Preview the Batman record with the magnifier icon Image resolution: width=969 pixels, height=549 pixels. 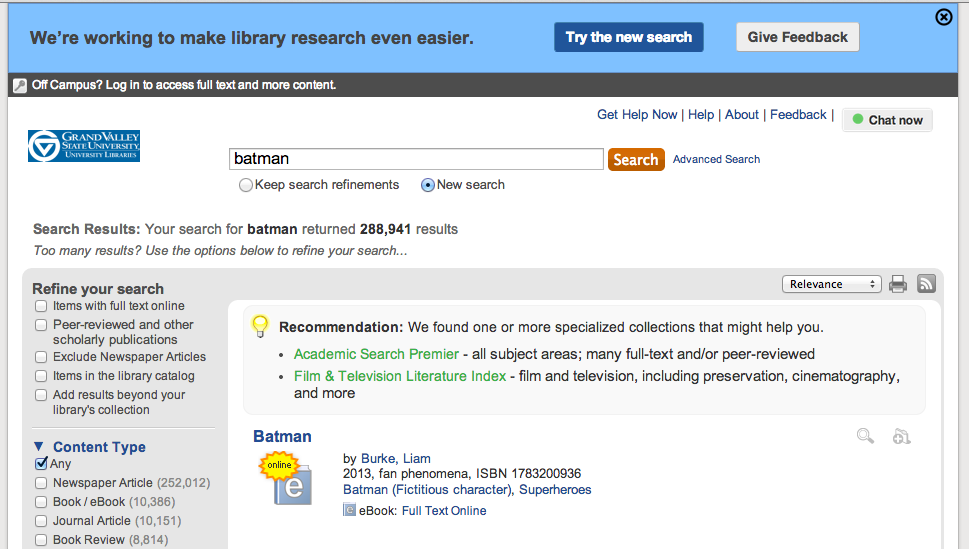click(865, 436)
